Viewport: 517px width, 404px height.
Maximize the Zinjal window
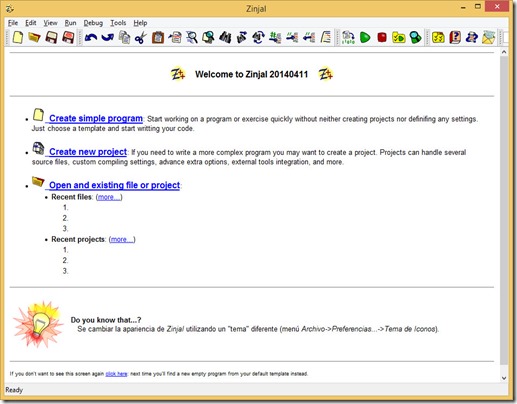[x=478, y=7]
